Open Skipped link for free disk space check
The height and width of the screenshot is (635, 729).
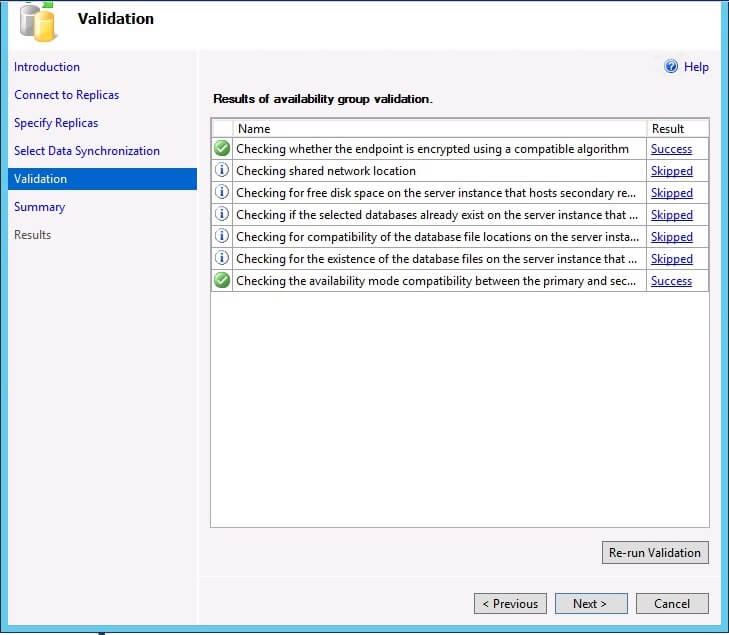coord(671,193)
